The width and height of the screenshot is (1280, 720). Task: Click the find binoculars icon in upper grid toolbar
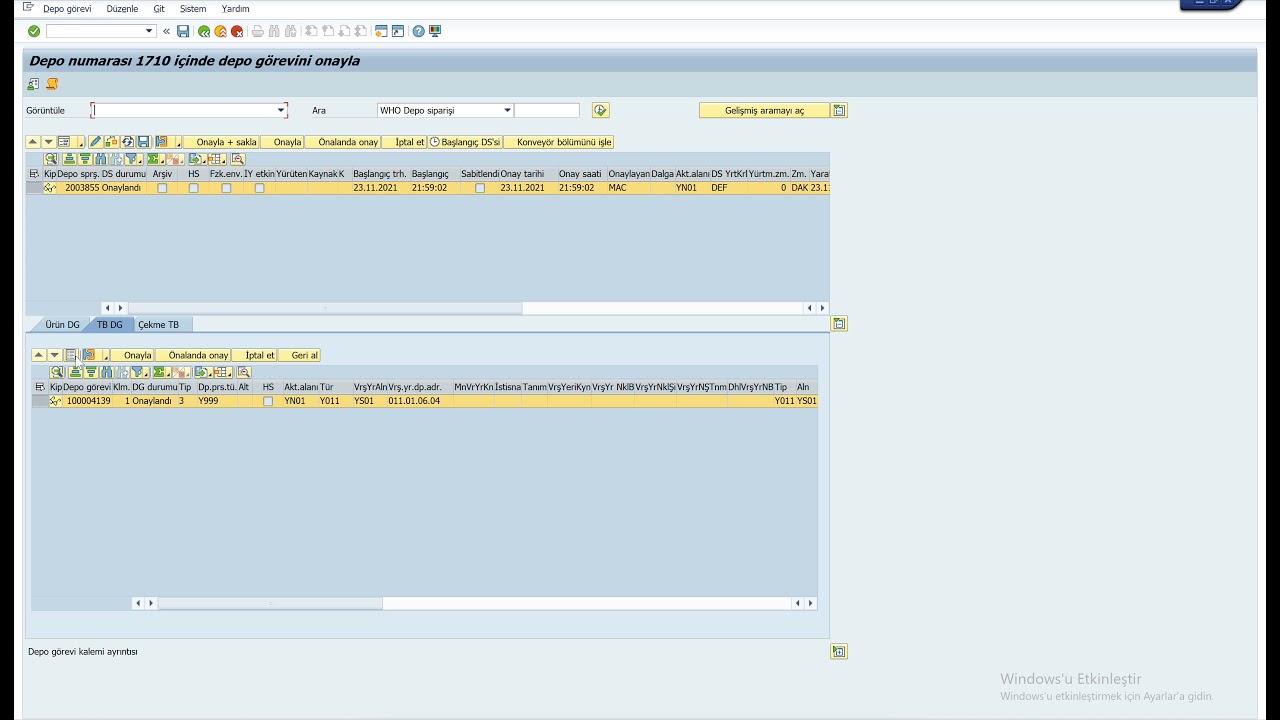pyautogui.click(x=100, y=159)
